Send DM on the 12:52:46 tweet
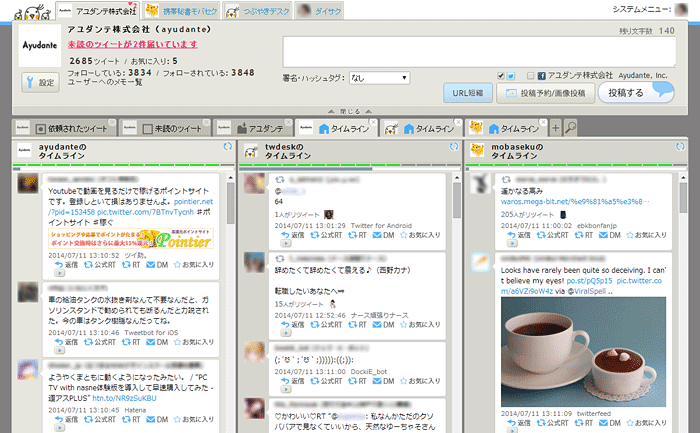This screenshot has width=700, height=433. 383,325
